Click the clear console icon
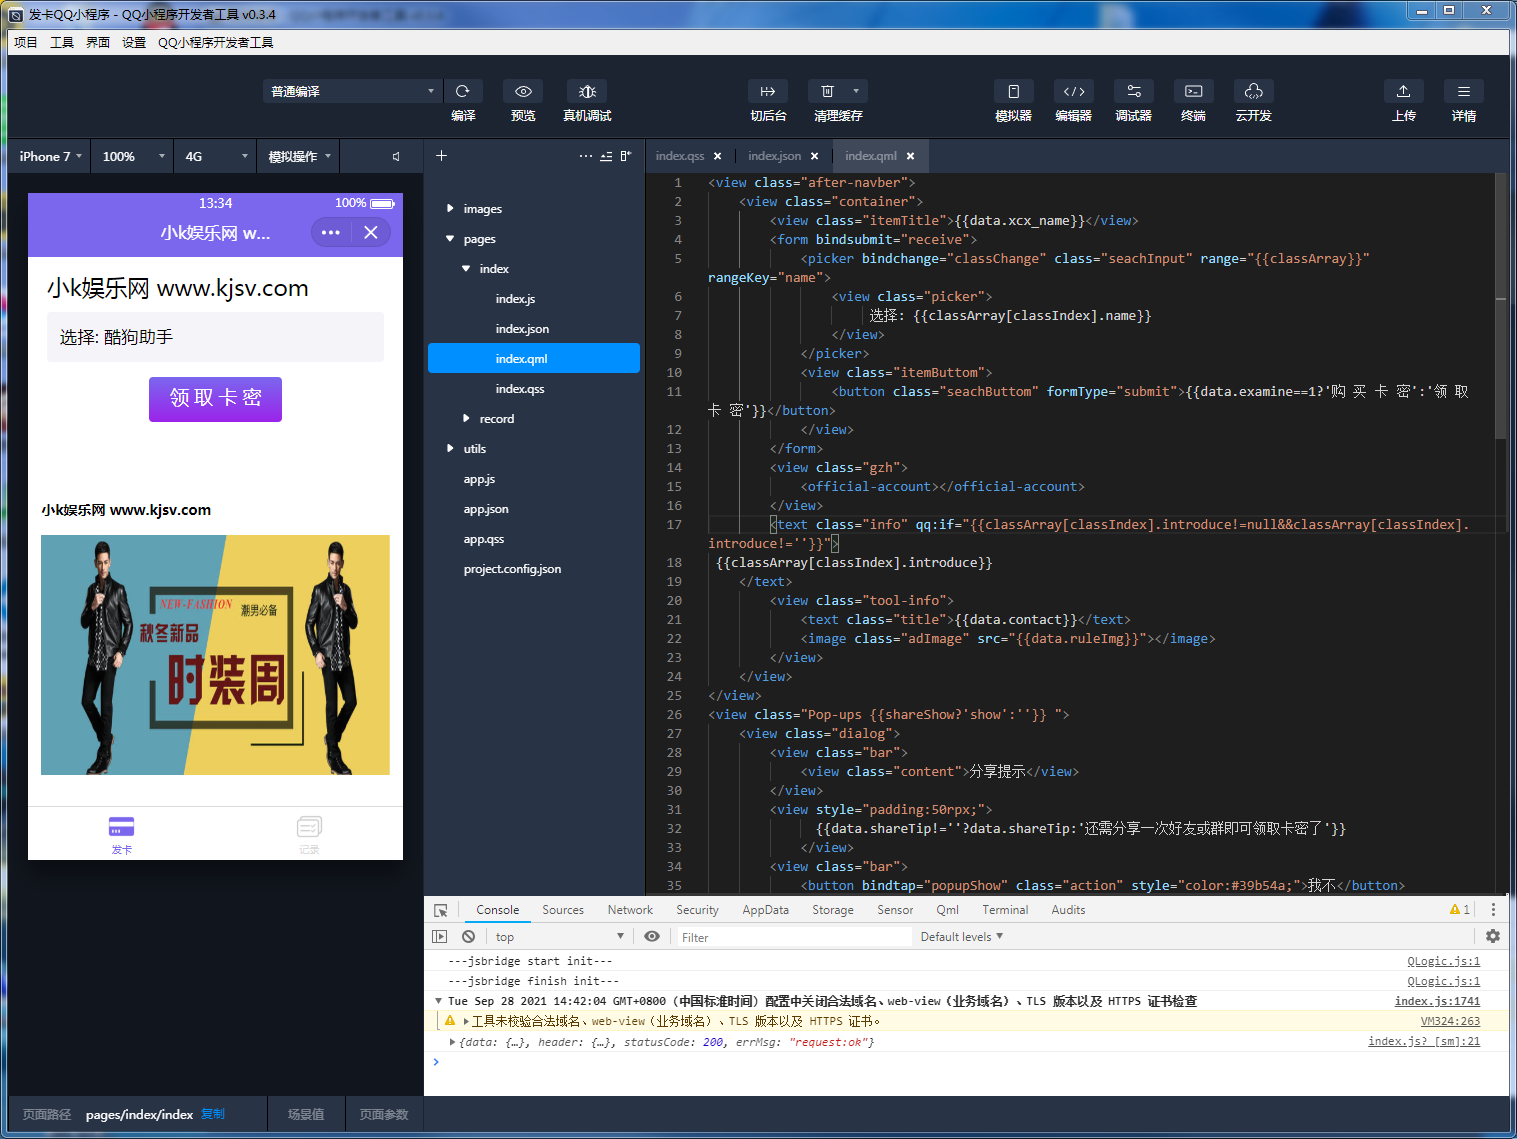The width and height of the screenshot is (1517, 1139). coord(468,937)
